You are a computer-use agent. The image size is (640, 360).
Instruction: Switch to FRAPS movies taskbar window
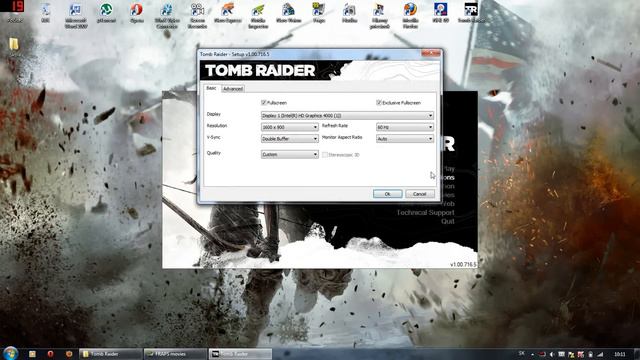click(175, 354)
